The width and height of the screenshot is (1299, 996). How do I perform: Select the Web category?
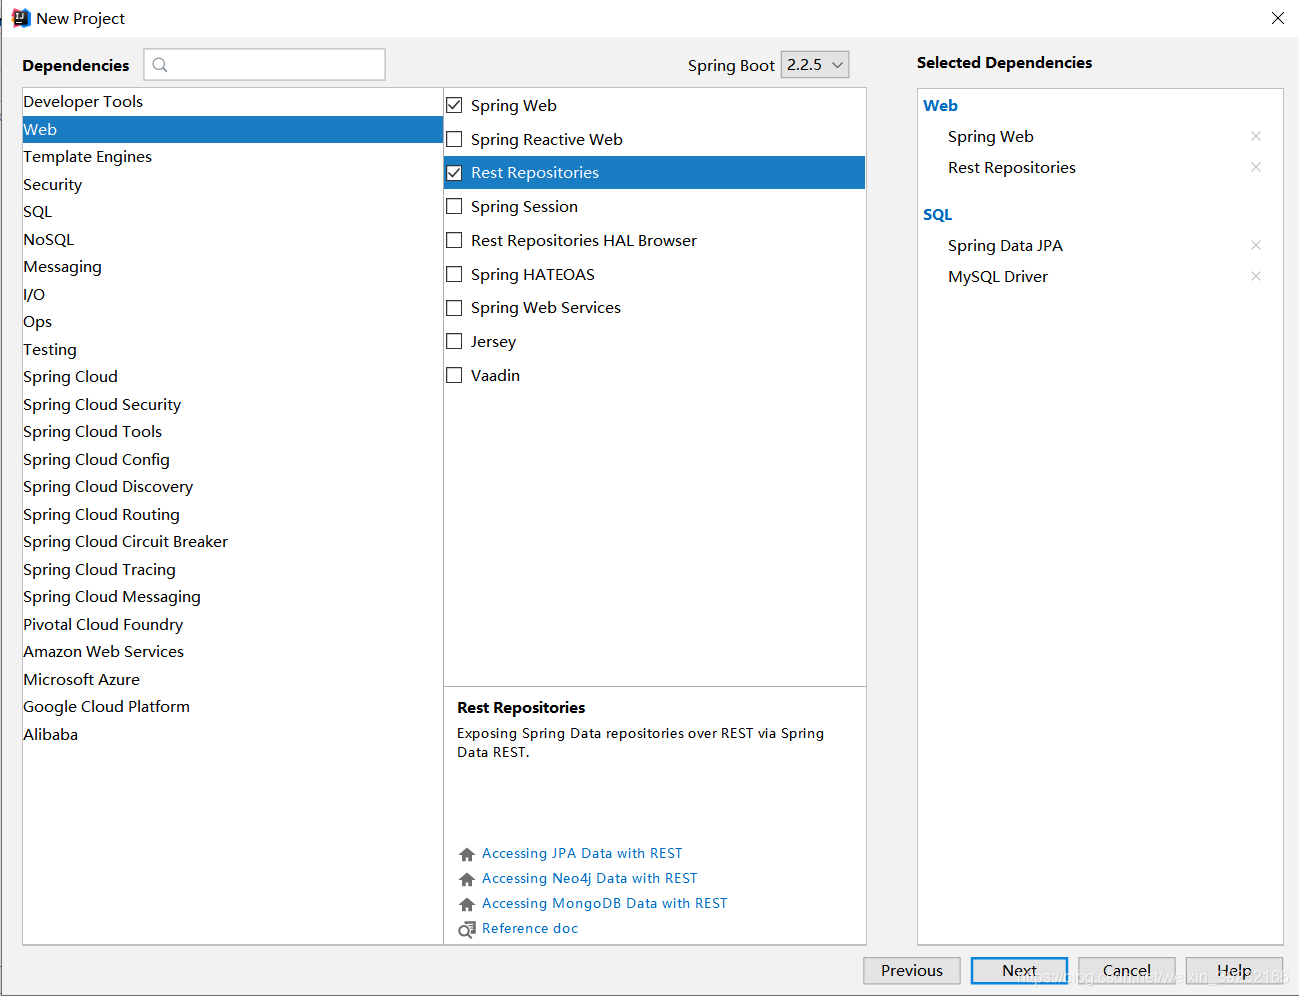pos(232,130)
